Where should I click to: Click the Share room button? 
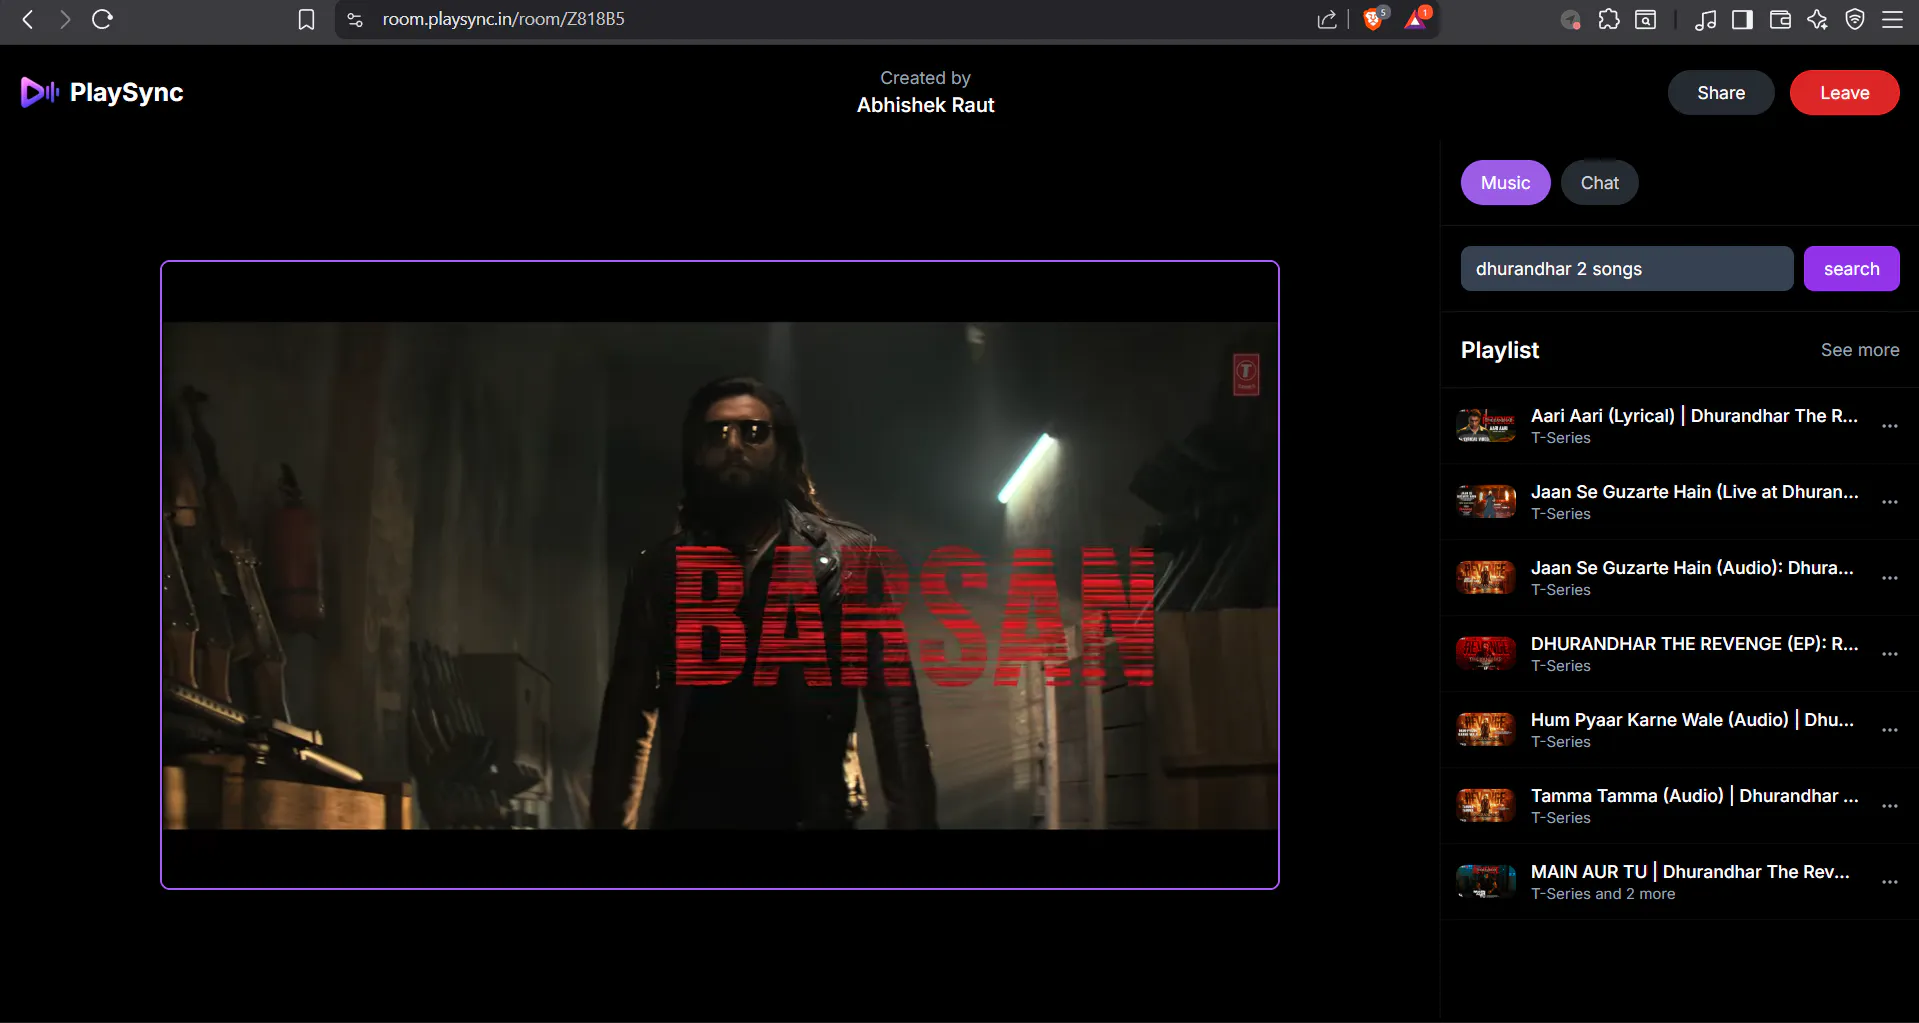coord(1721,93)
